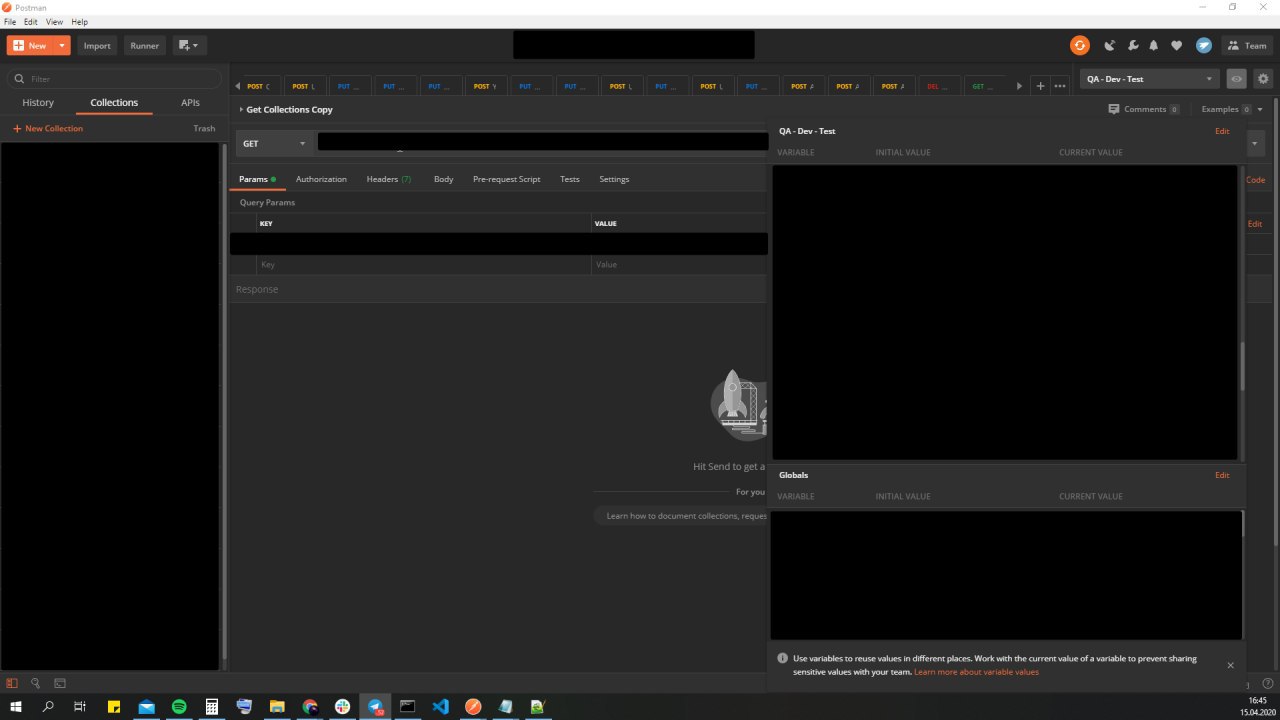The width and height of the screenshot is (1280, 720).
Task: Click the Import button
Action: click(97, 45)
